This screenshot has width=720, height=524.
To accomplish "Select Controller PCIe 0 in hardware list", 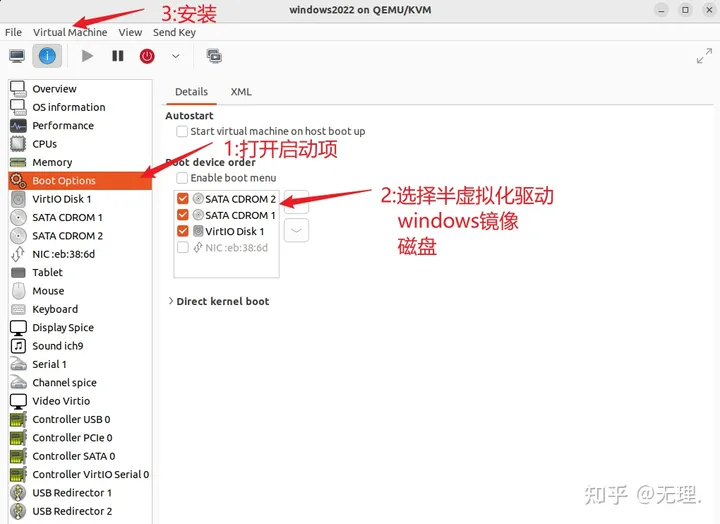I will tap(80, 438).
